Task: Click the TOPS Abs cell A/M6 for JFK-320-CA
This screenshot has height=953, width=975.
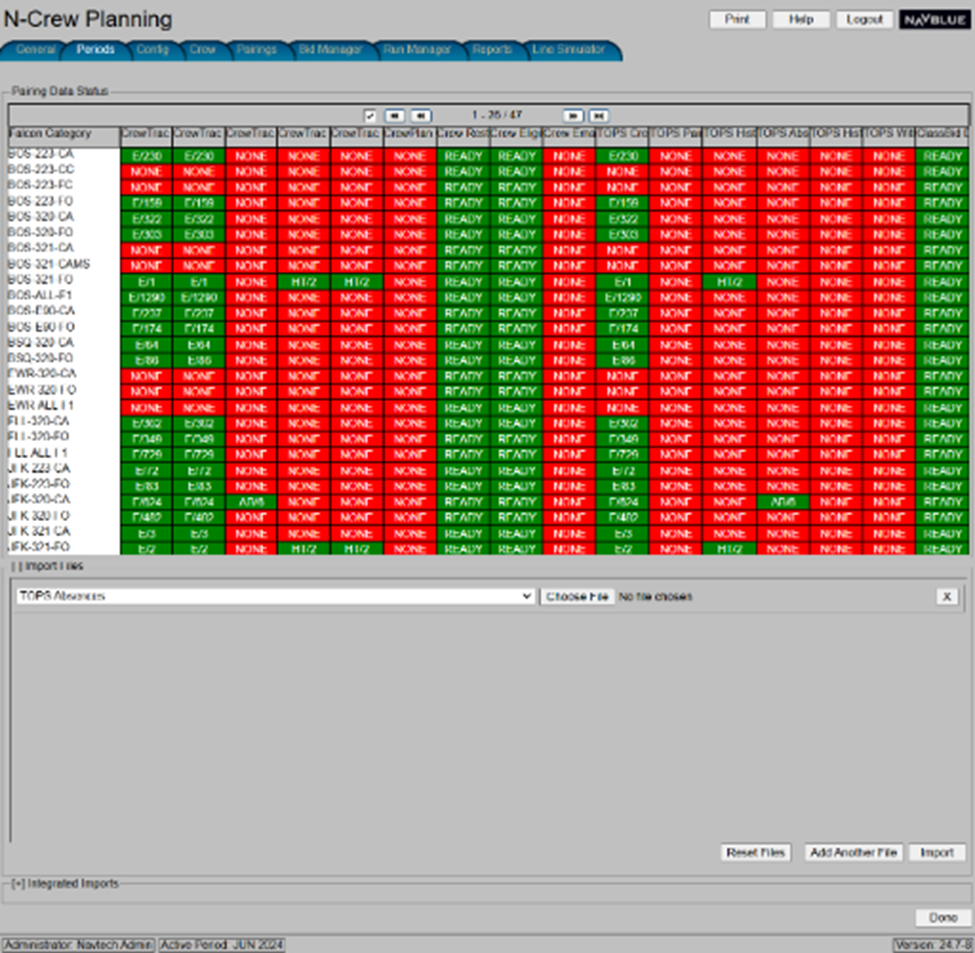Action: [x=783, y=502]
